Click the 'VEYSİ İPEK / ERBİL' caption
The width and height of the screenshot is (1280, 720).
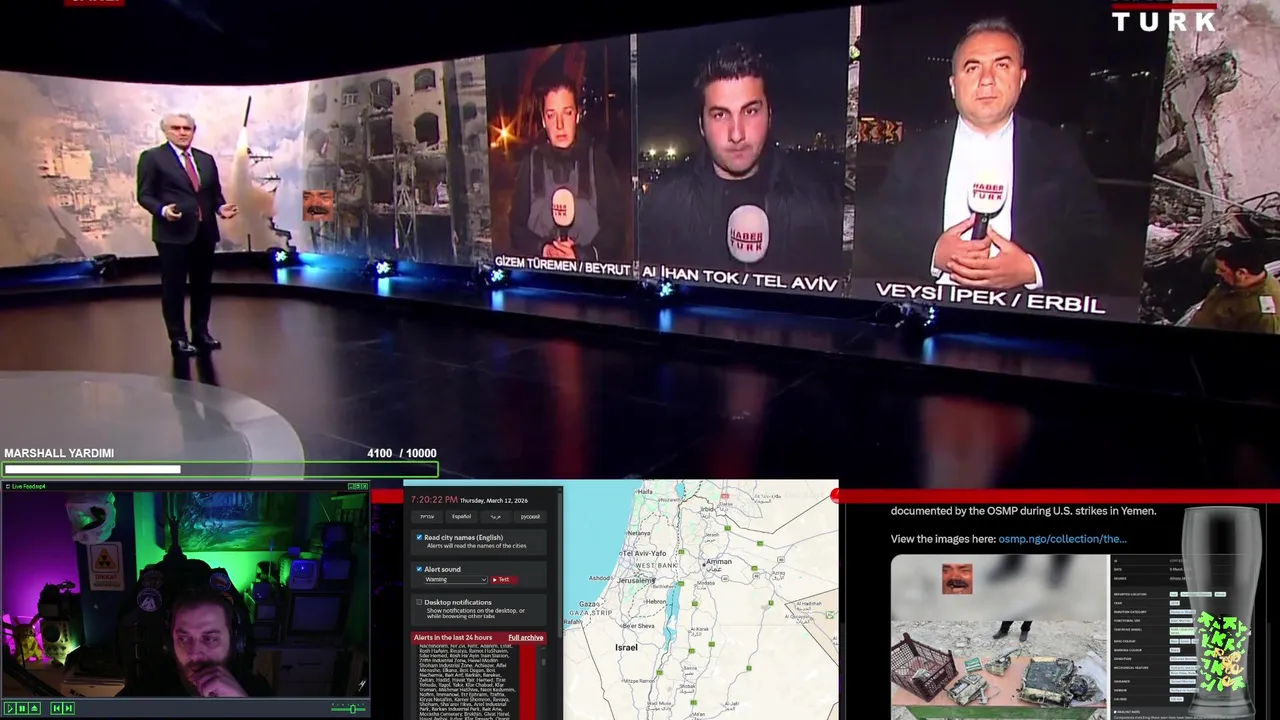click(x=990, y=297)
